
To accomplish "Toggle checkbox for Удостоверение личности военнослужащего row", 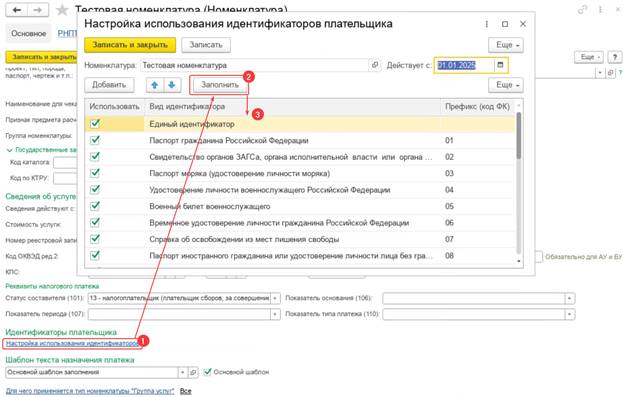I will point(95,190).
